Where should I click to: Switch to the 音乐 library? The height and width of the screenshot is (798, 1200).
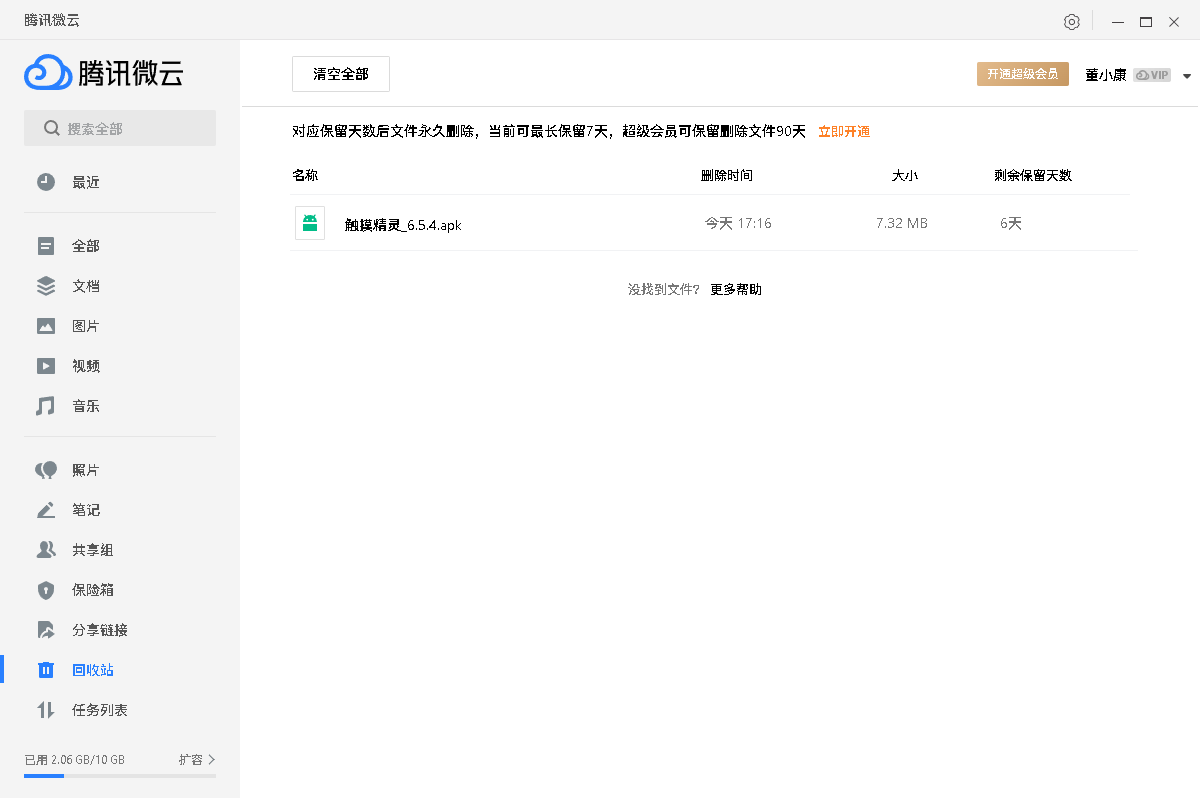85,405
